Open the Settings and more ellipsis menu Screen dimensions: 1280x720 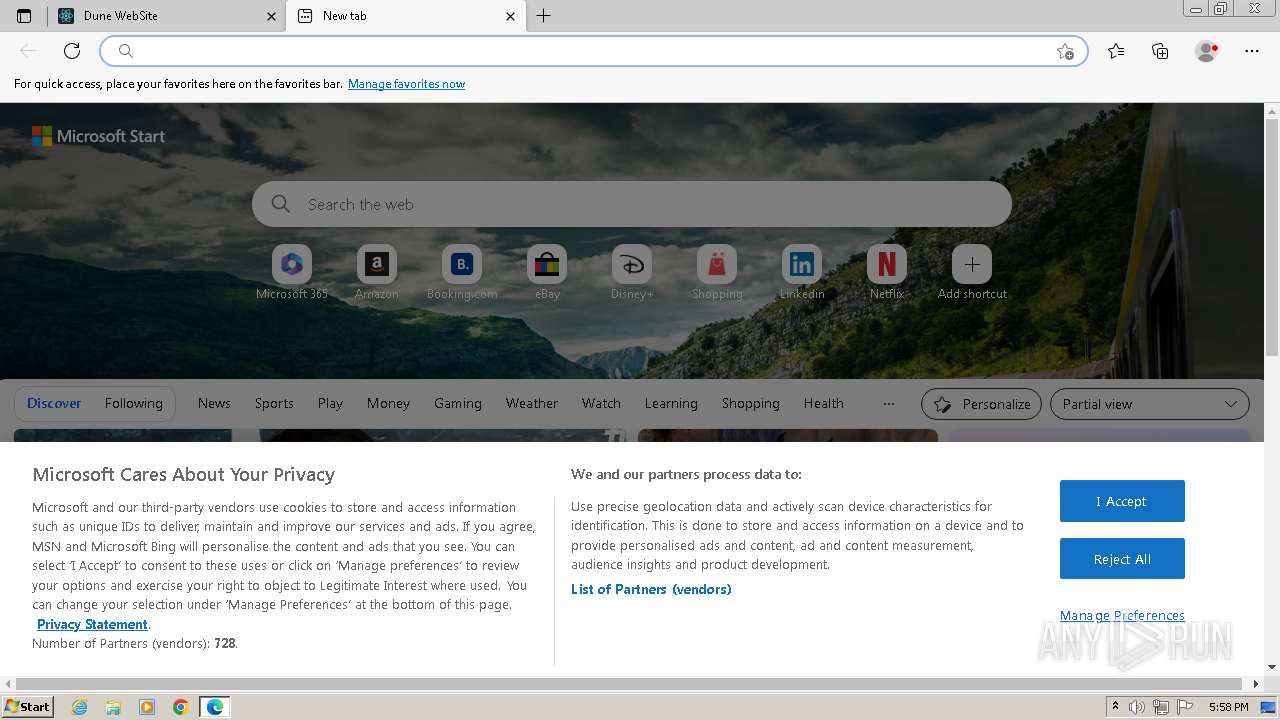coord(1252,51)
